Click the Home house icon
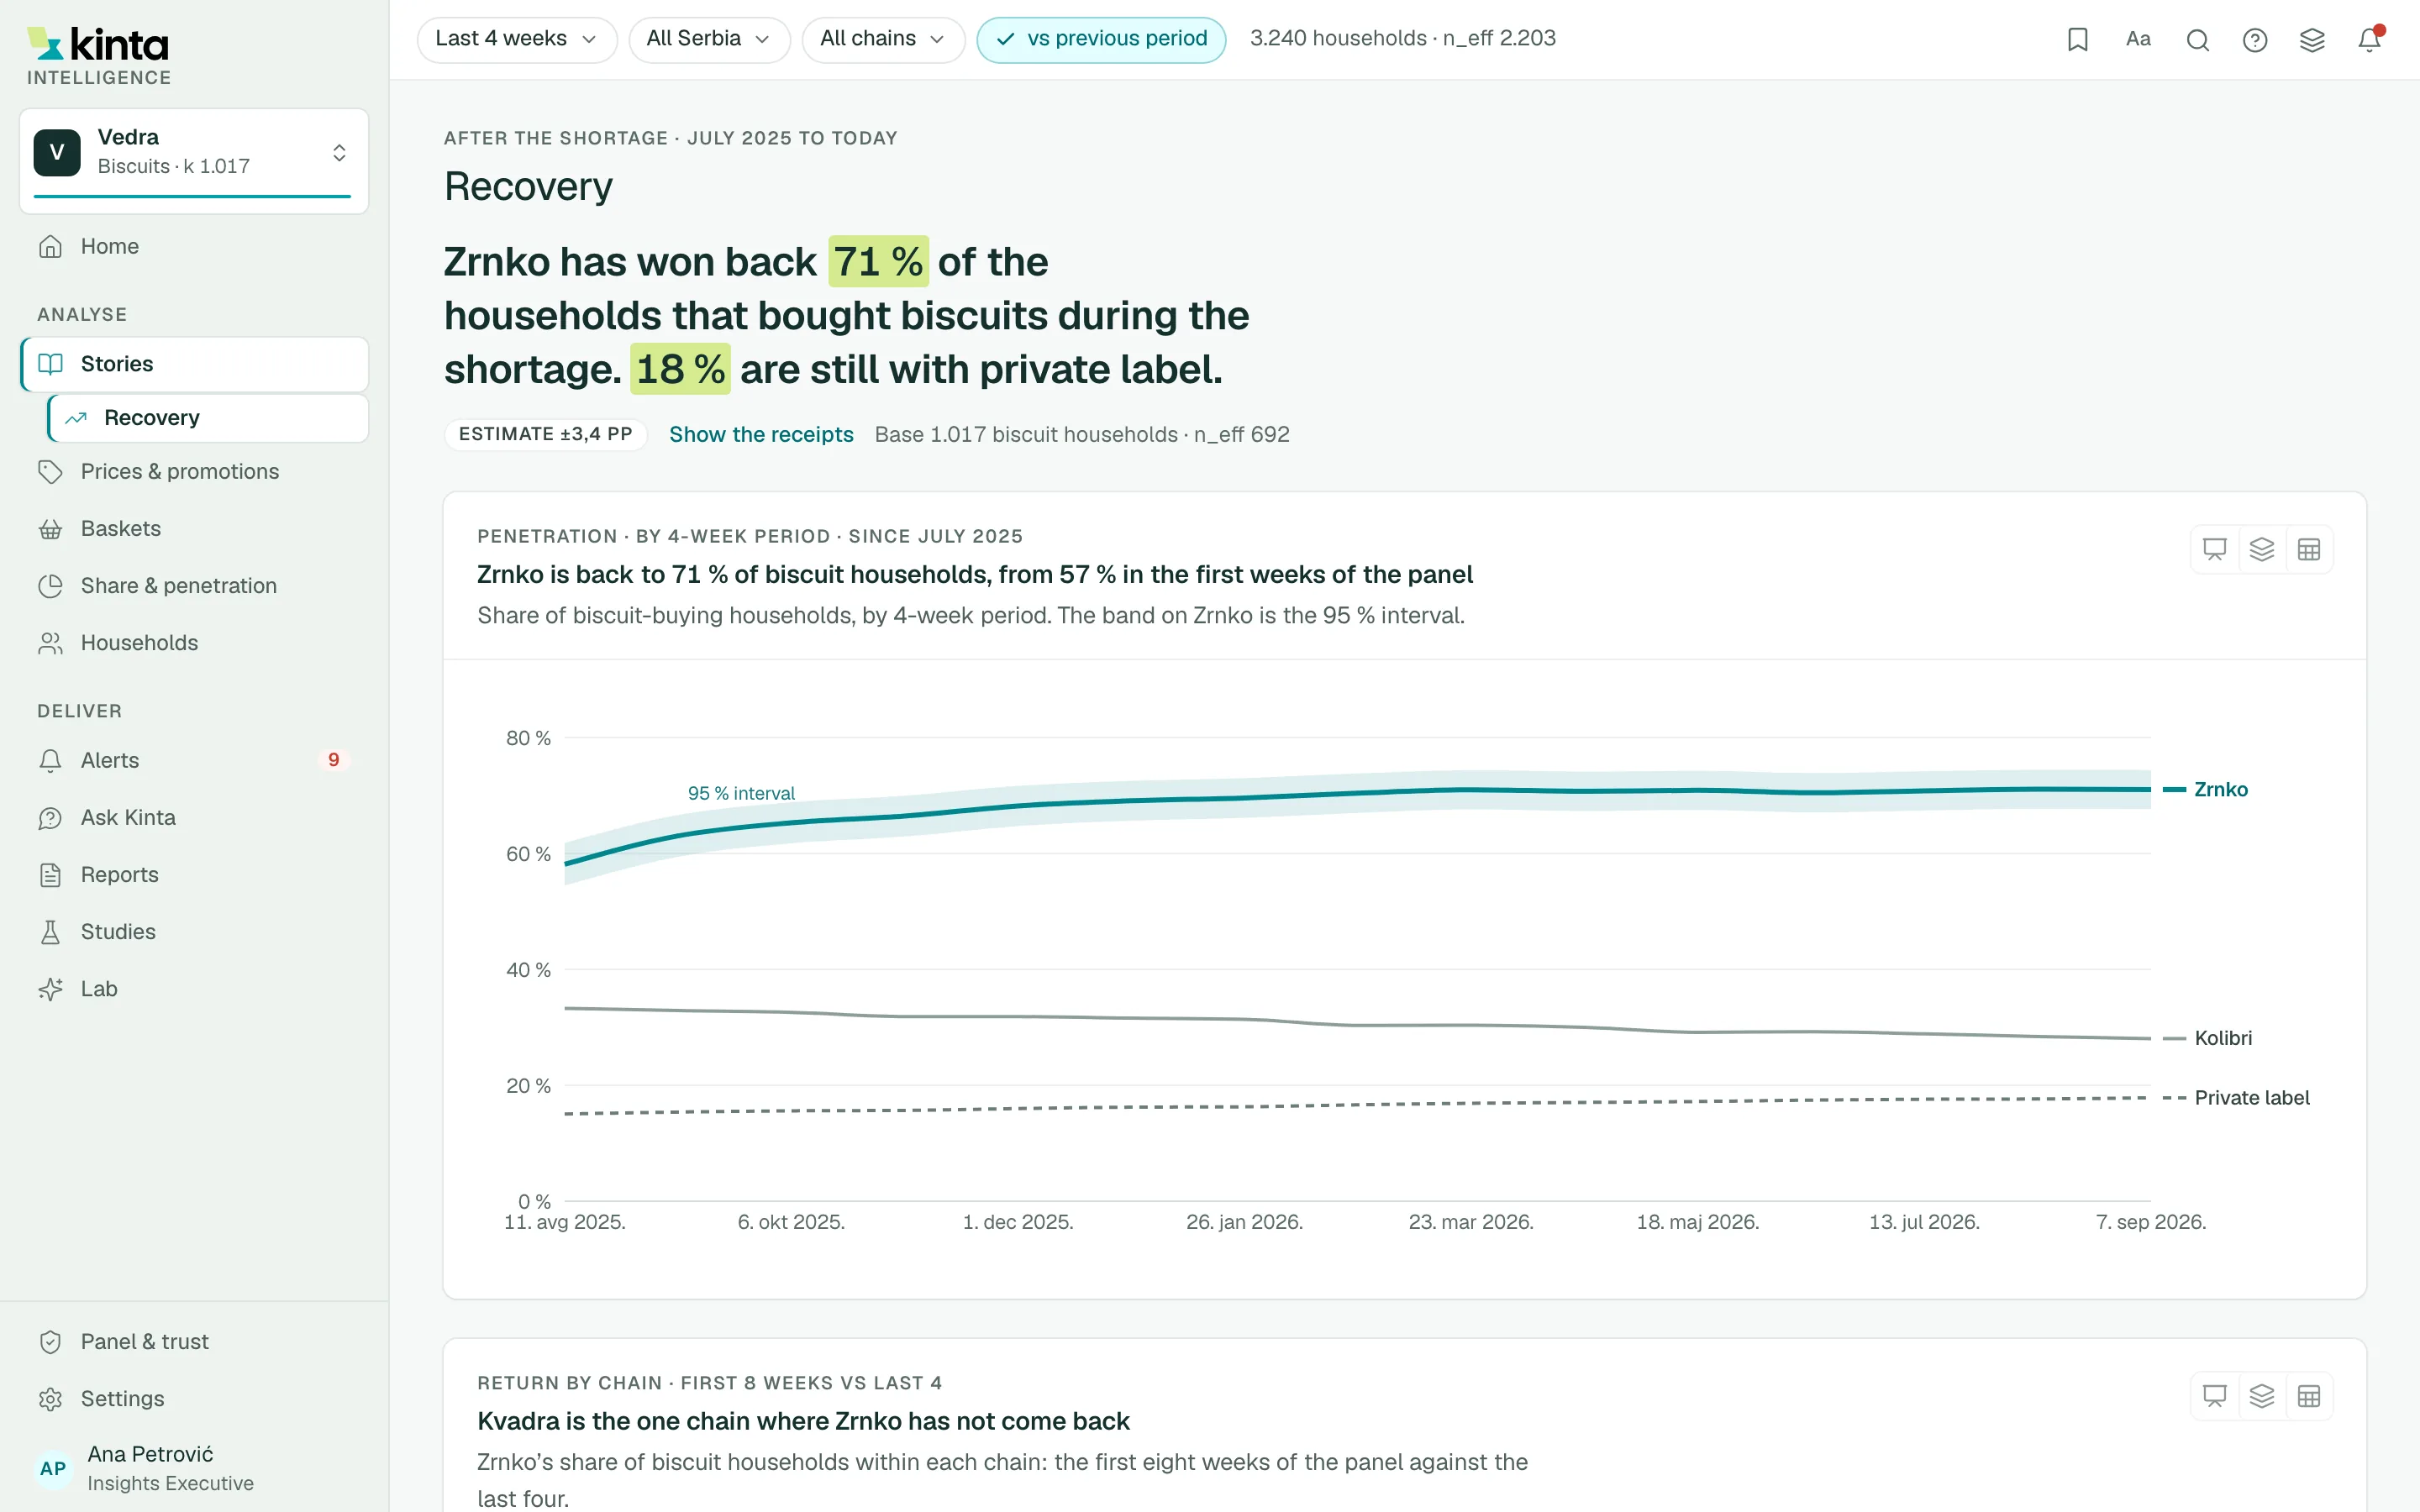Image resolution: width=2420 pixels, height=1512 pixels. [50, 247]
